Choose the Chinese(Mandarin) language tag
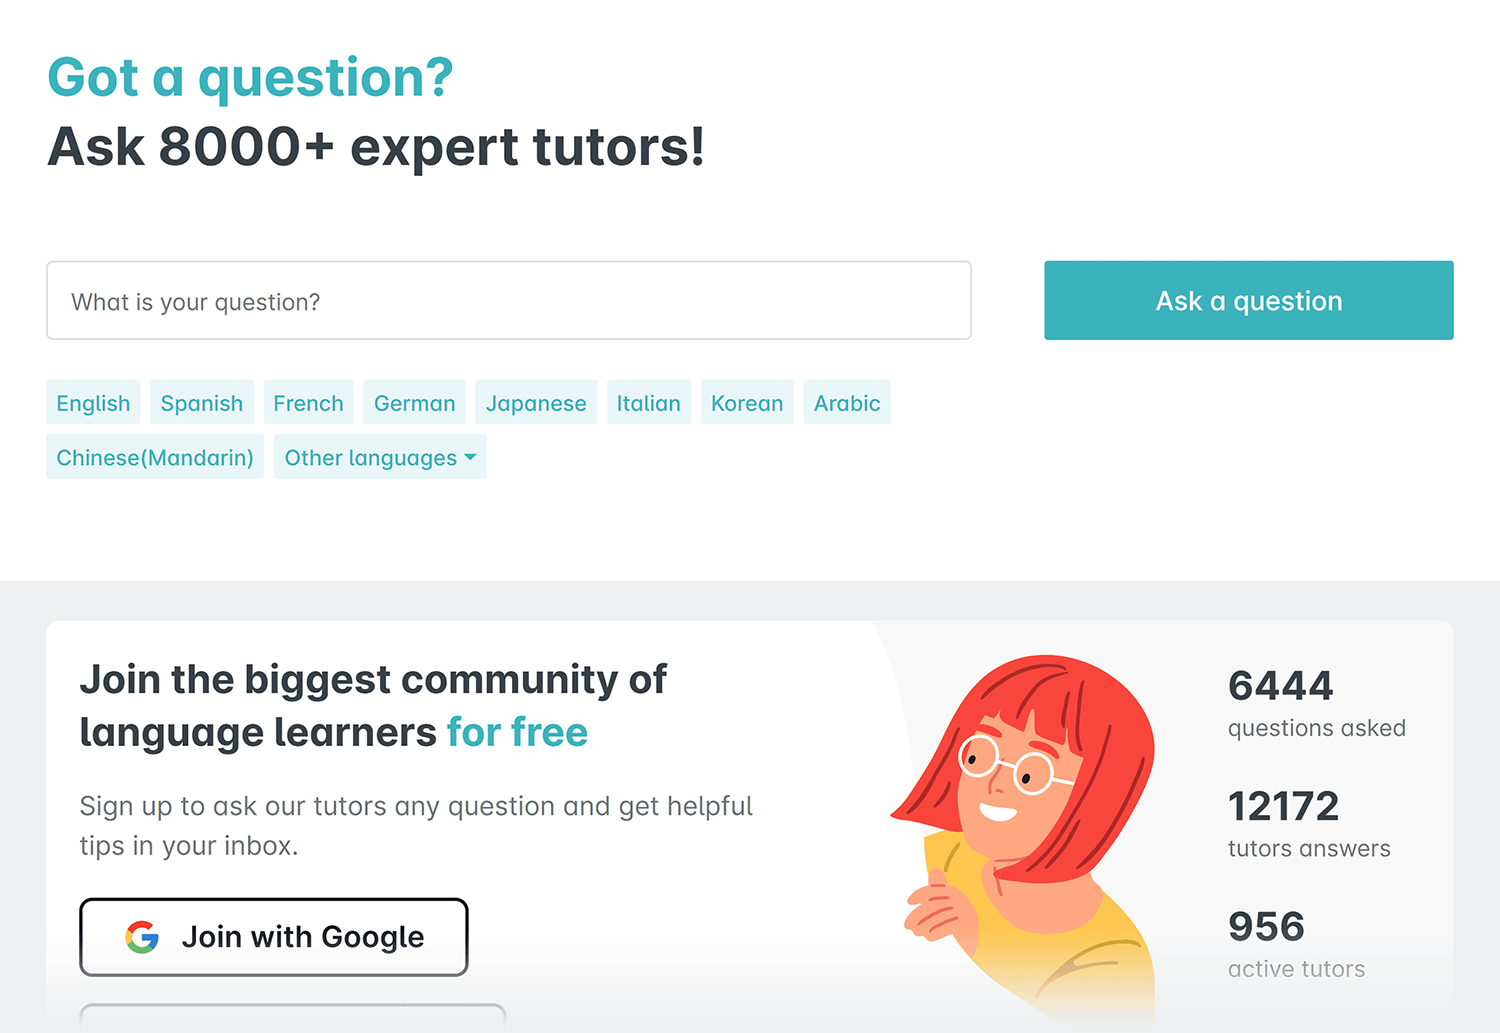The image size is (1500, 1033). click(155, 456)
